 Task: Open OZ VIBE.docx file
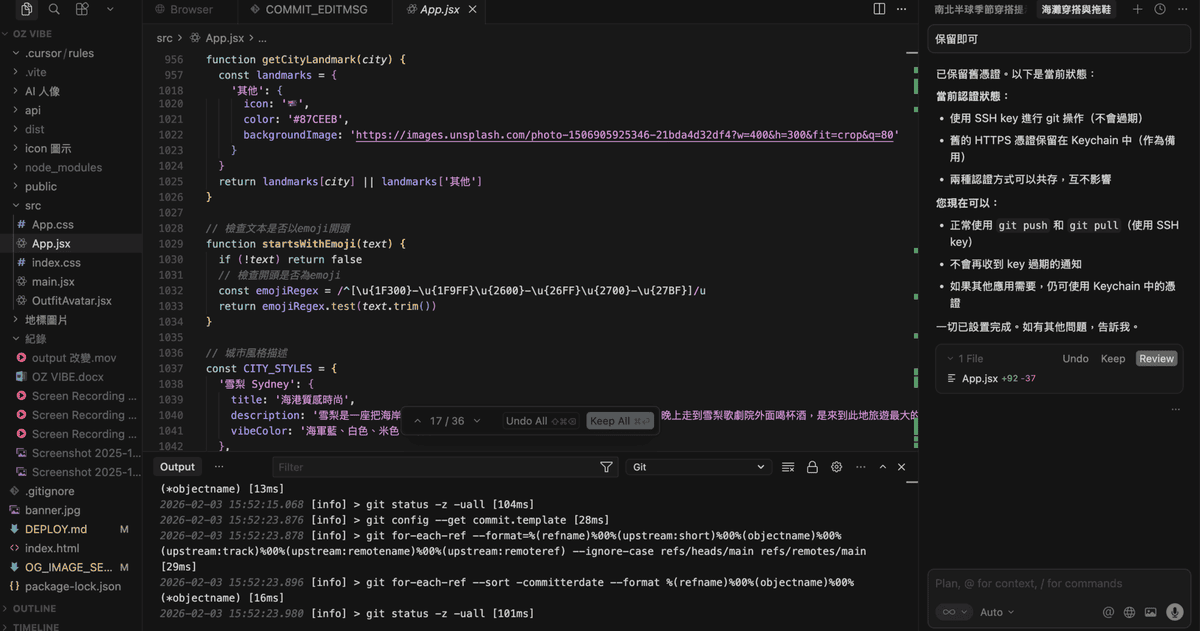[70, 377]
